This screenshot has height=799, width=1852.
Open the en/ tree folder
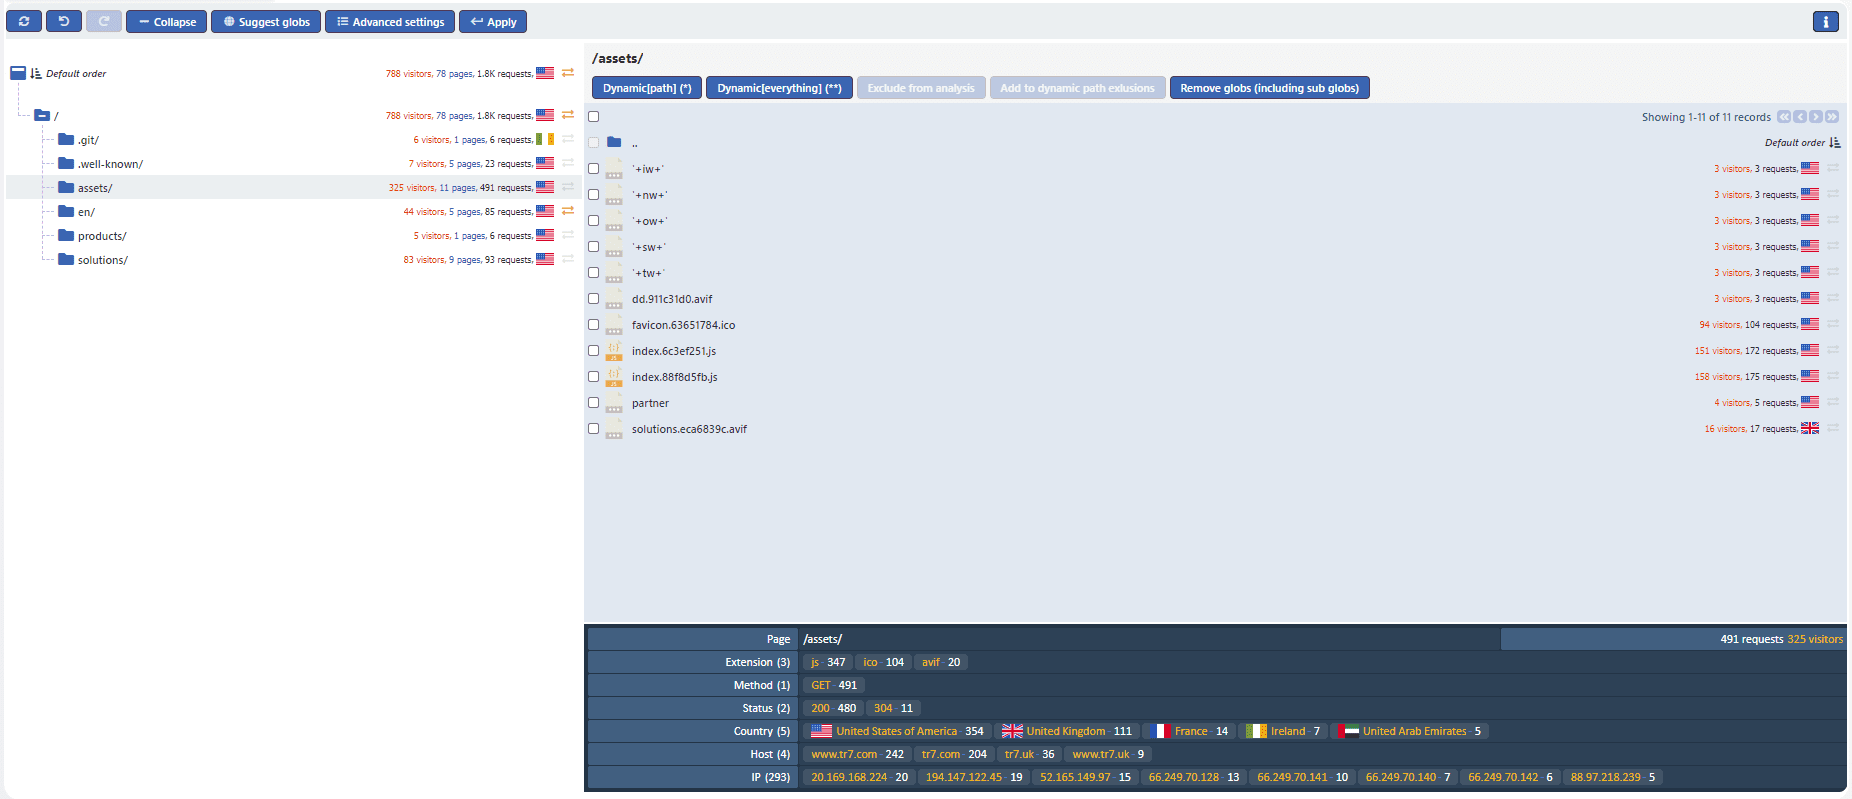click(x=86, y=212)
